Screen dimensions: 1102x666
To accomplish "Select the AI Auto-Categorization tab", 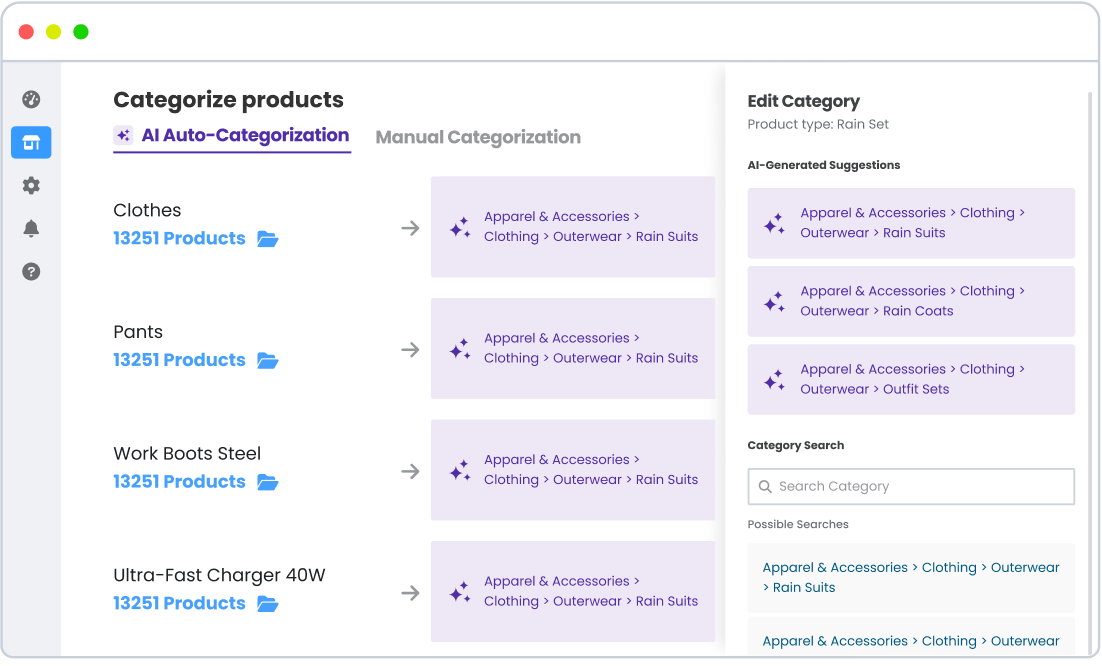I will (242, 135).
